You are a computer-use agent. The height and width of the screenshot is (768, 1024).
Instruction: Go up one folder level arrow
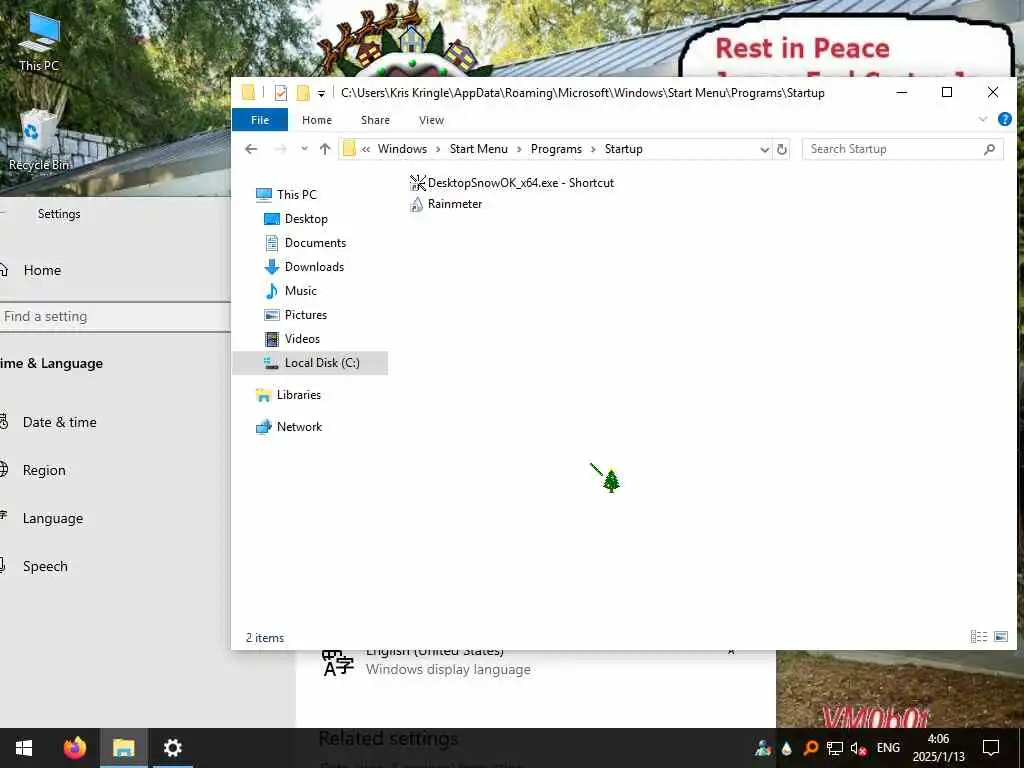(x=325, y=149)
